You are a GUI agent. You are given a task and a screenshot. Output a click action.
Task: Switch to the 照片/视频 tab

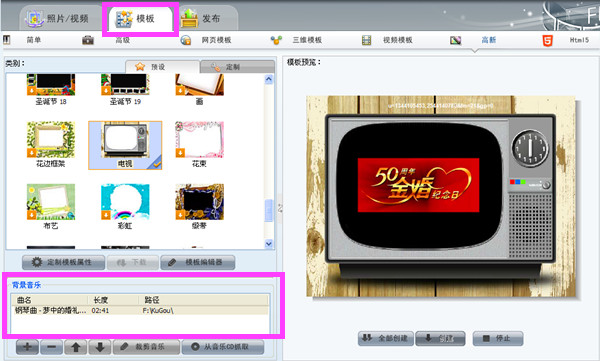[x=57, y=18]
